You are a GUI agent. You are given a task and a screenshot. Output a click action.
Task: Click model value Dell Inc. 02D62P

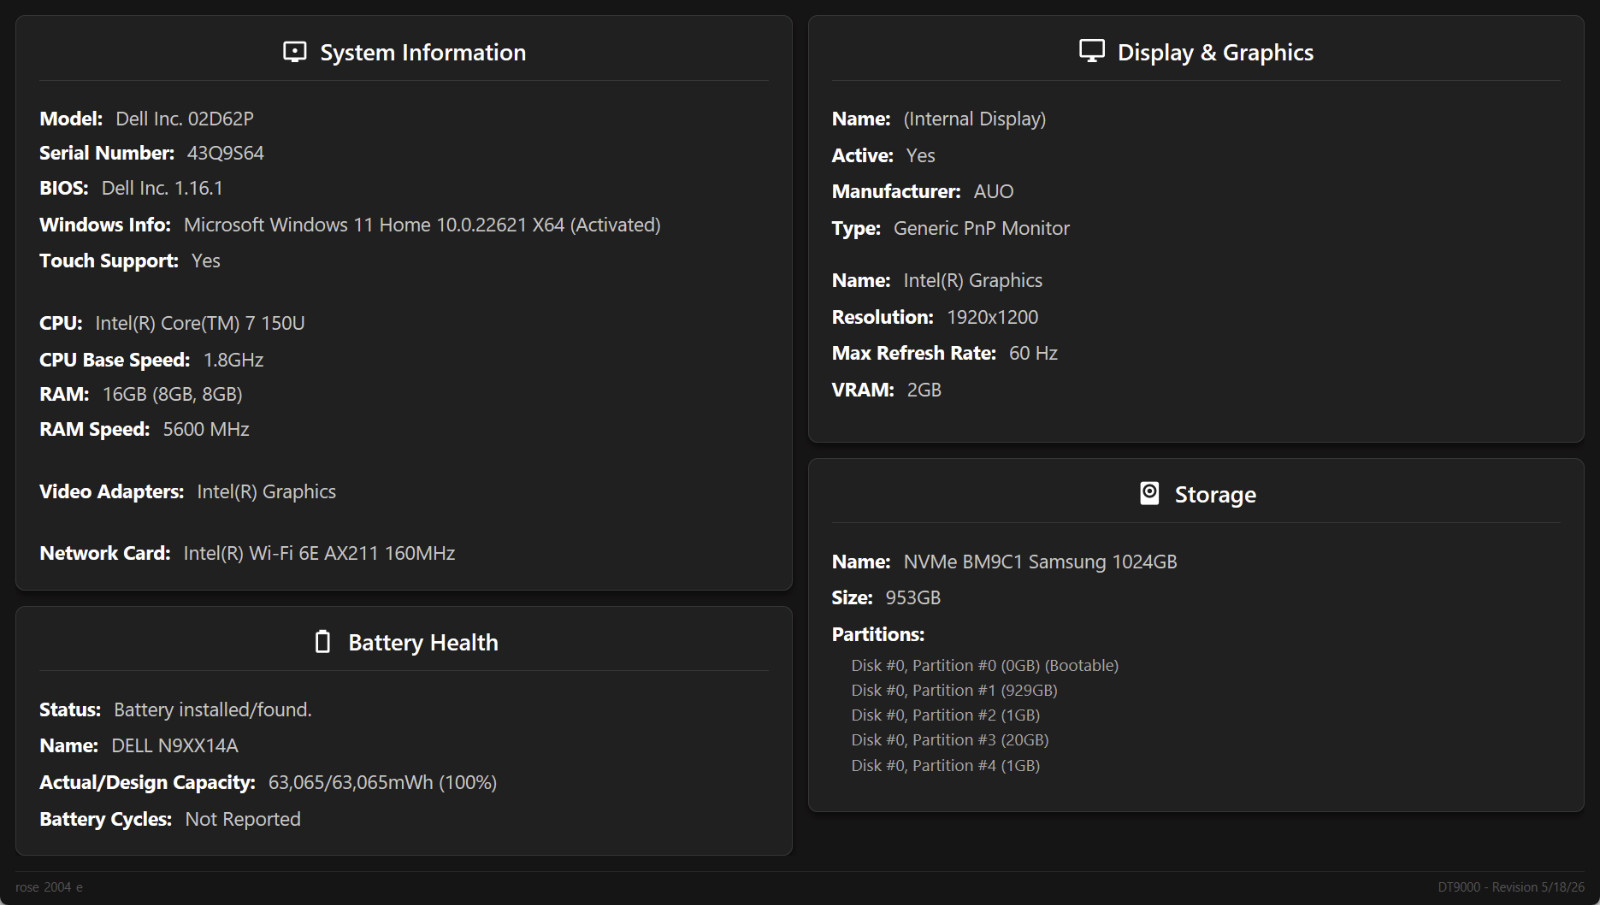(x=185, y=118)
